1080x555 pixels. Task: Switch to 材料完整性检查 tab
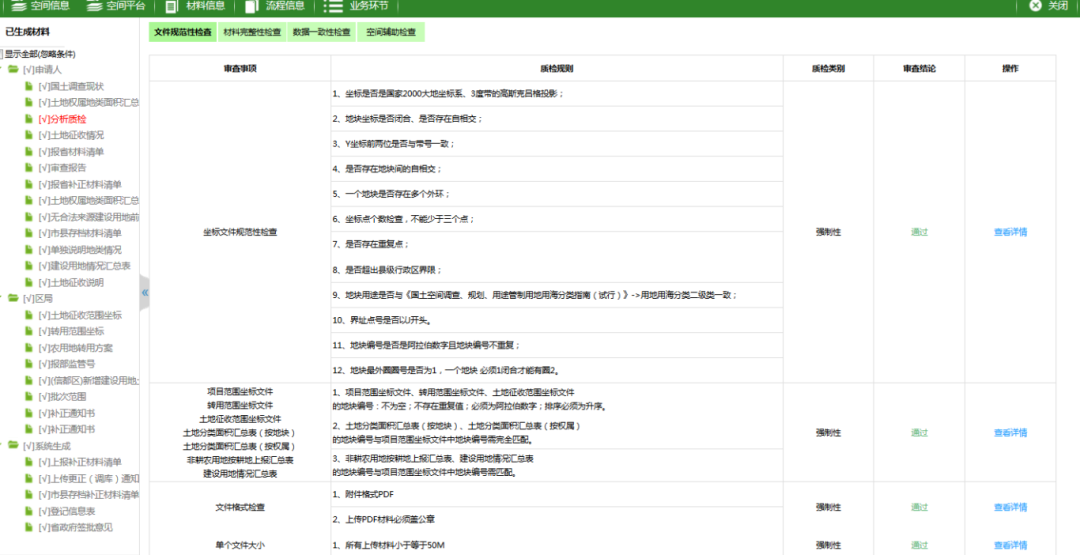point(252,32)
